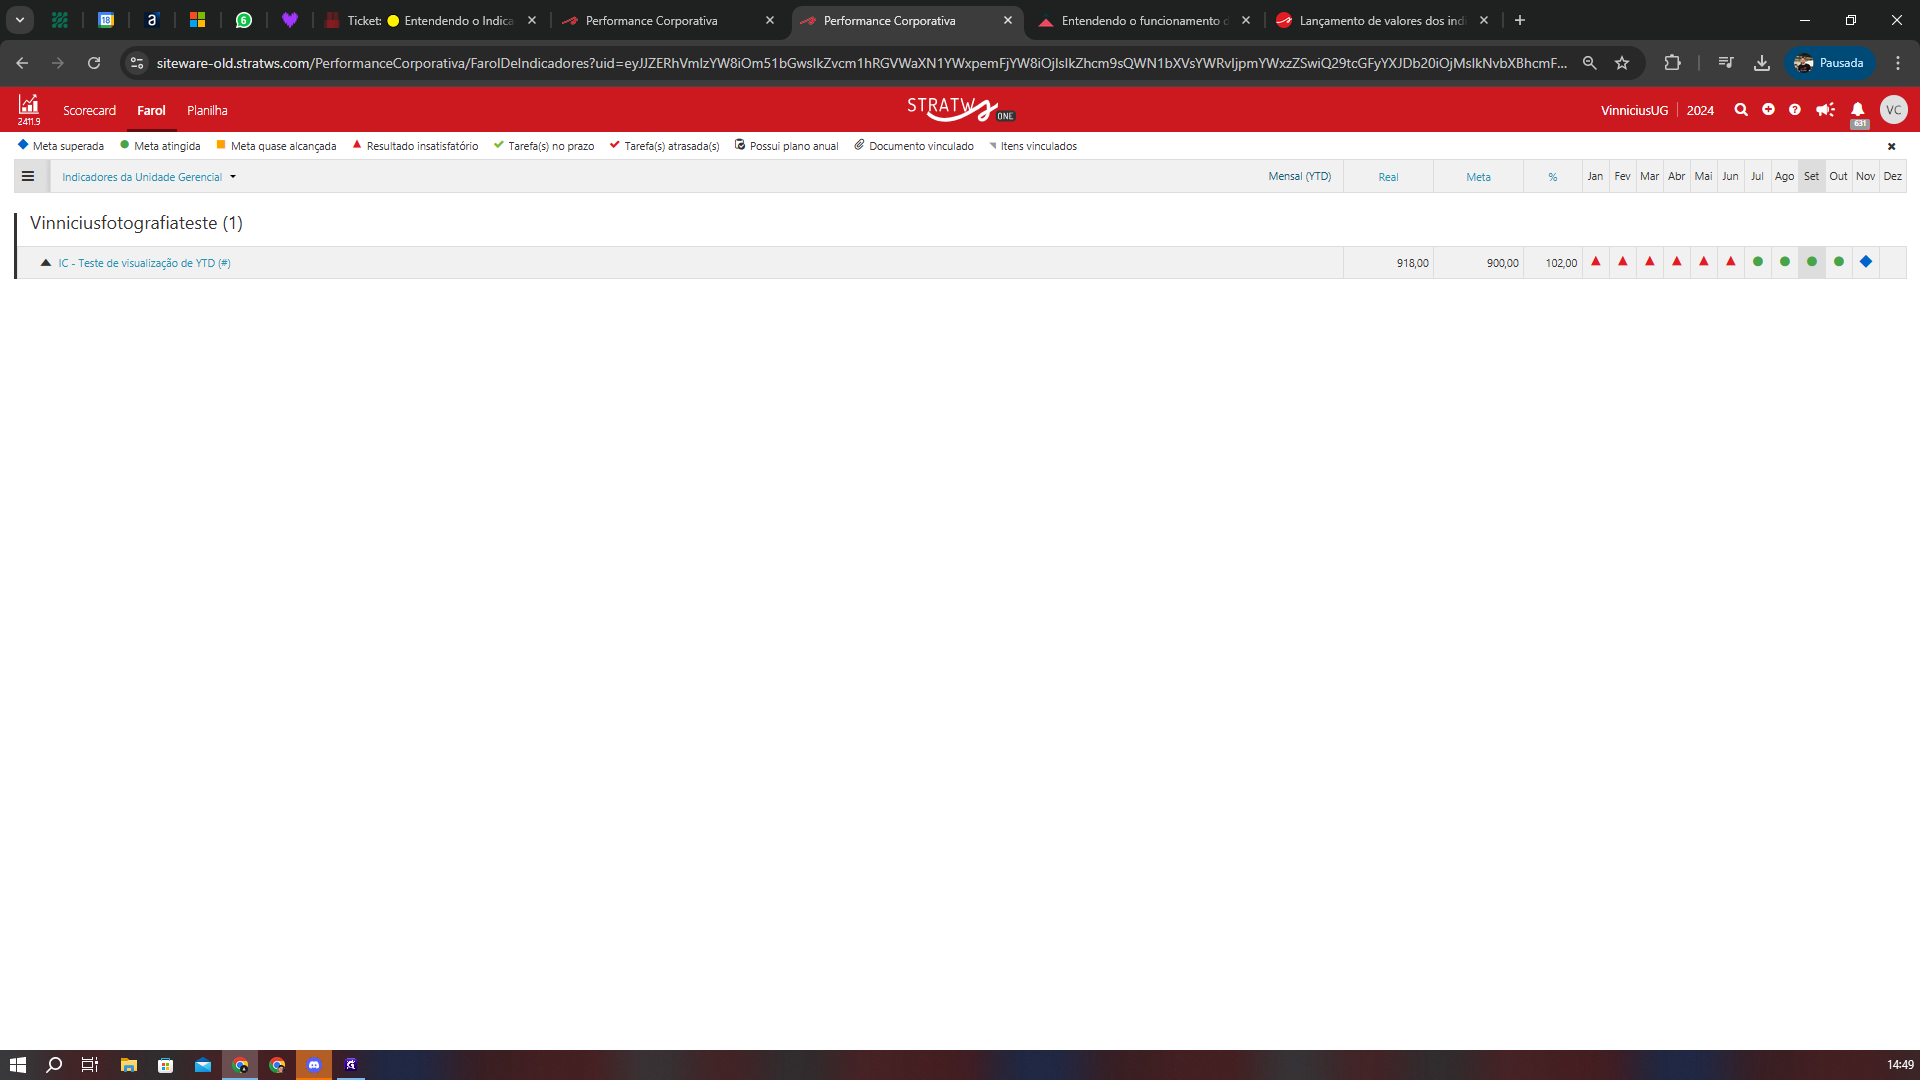Click the Resultado insatisfatório legend item
Viewport: 1920px width, 1080px height.
(415, 146)
